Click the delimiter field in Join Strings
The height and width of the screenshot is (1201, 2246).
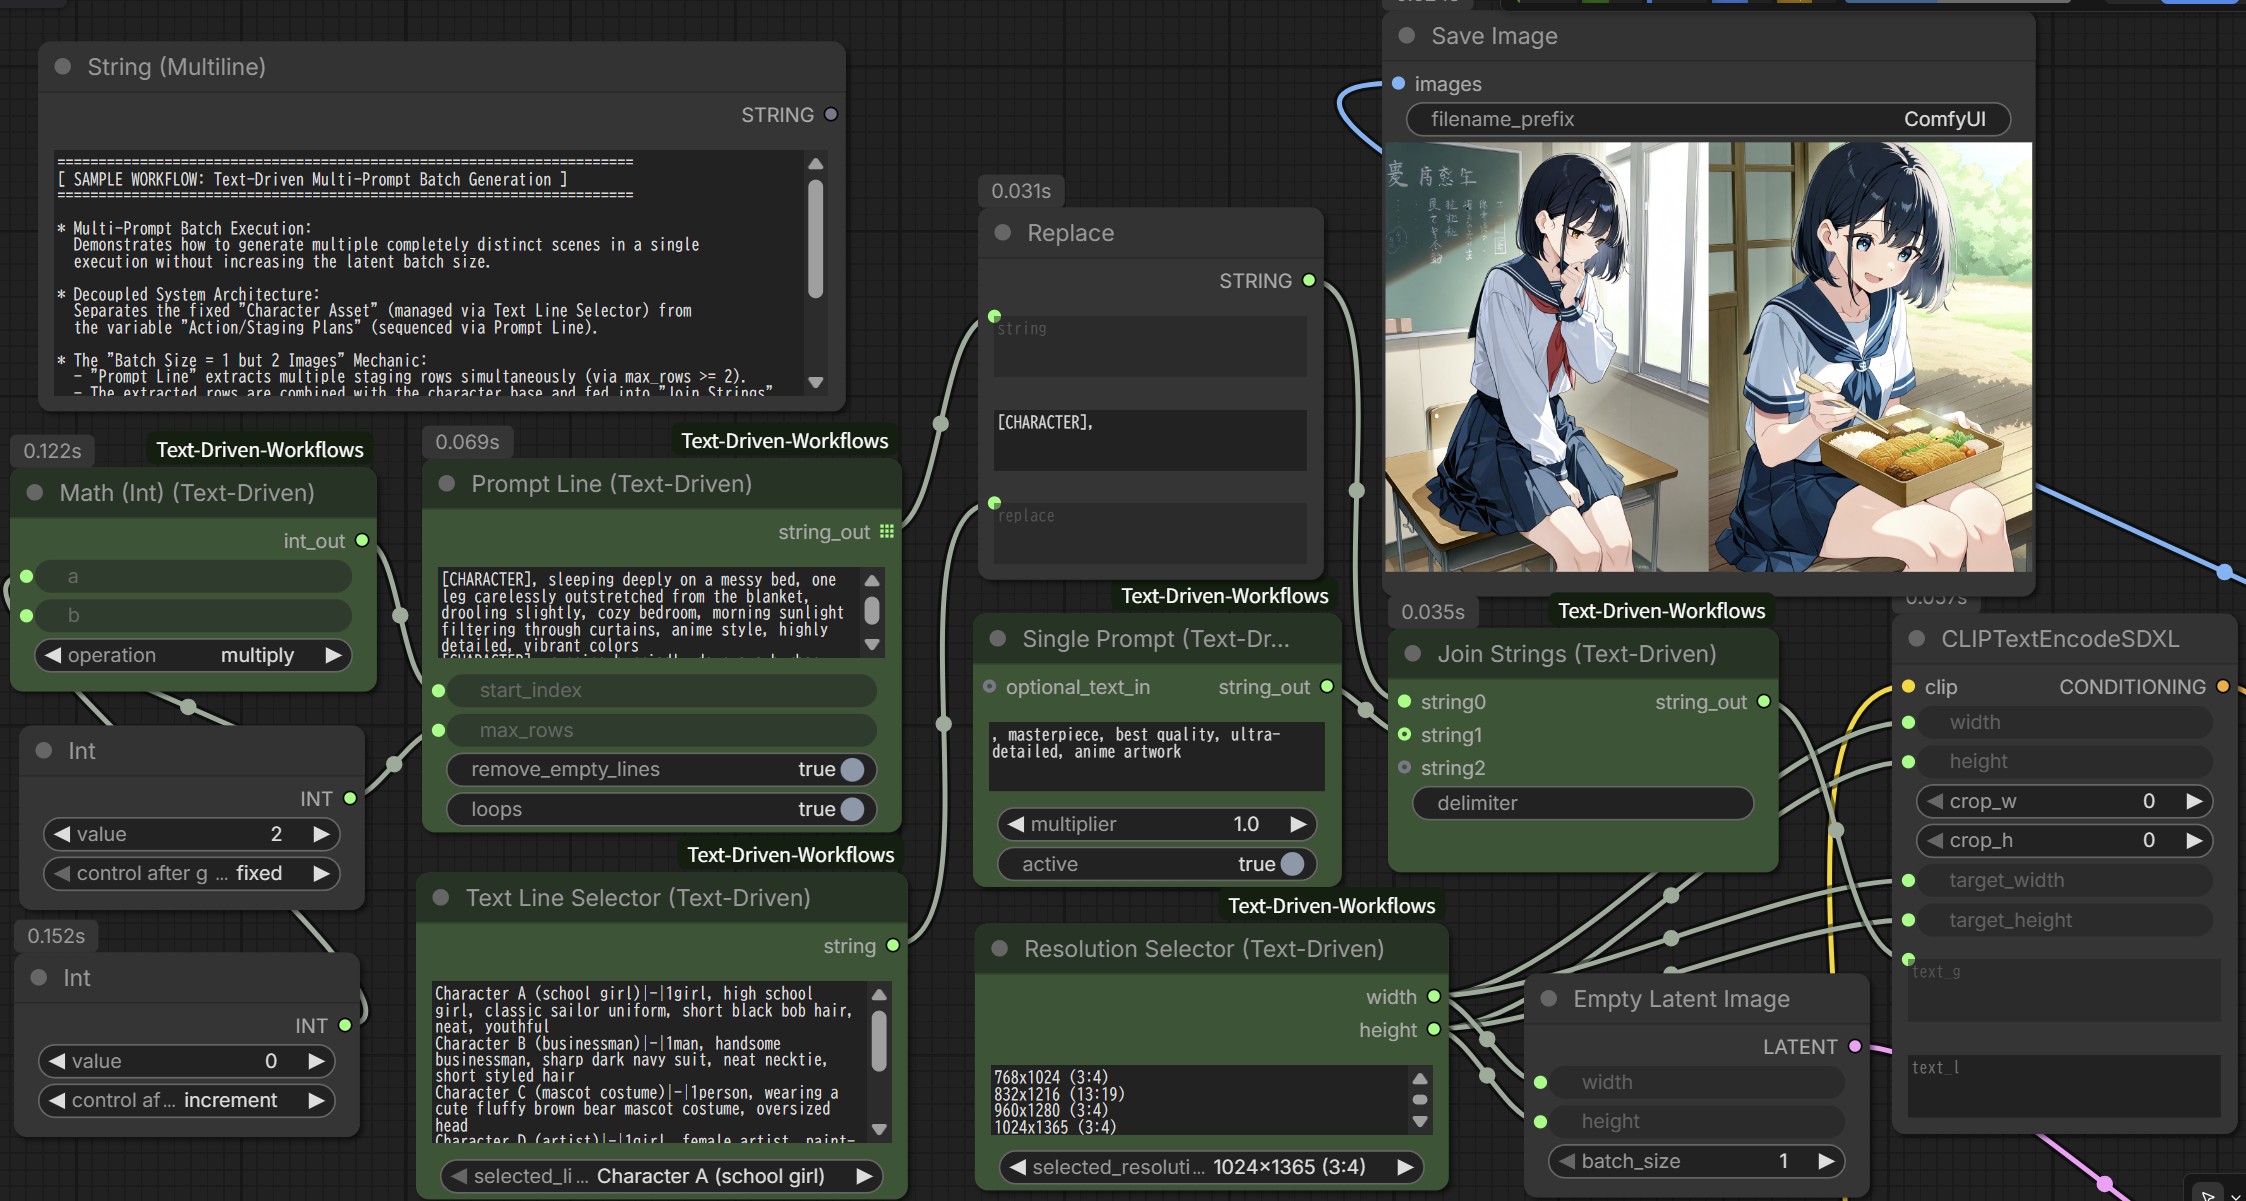tap(1583, 803)
